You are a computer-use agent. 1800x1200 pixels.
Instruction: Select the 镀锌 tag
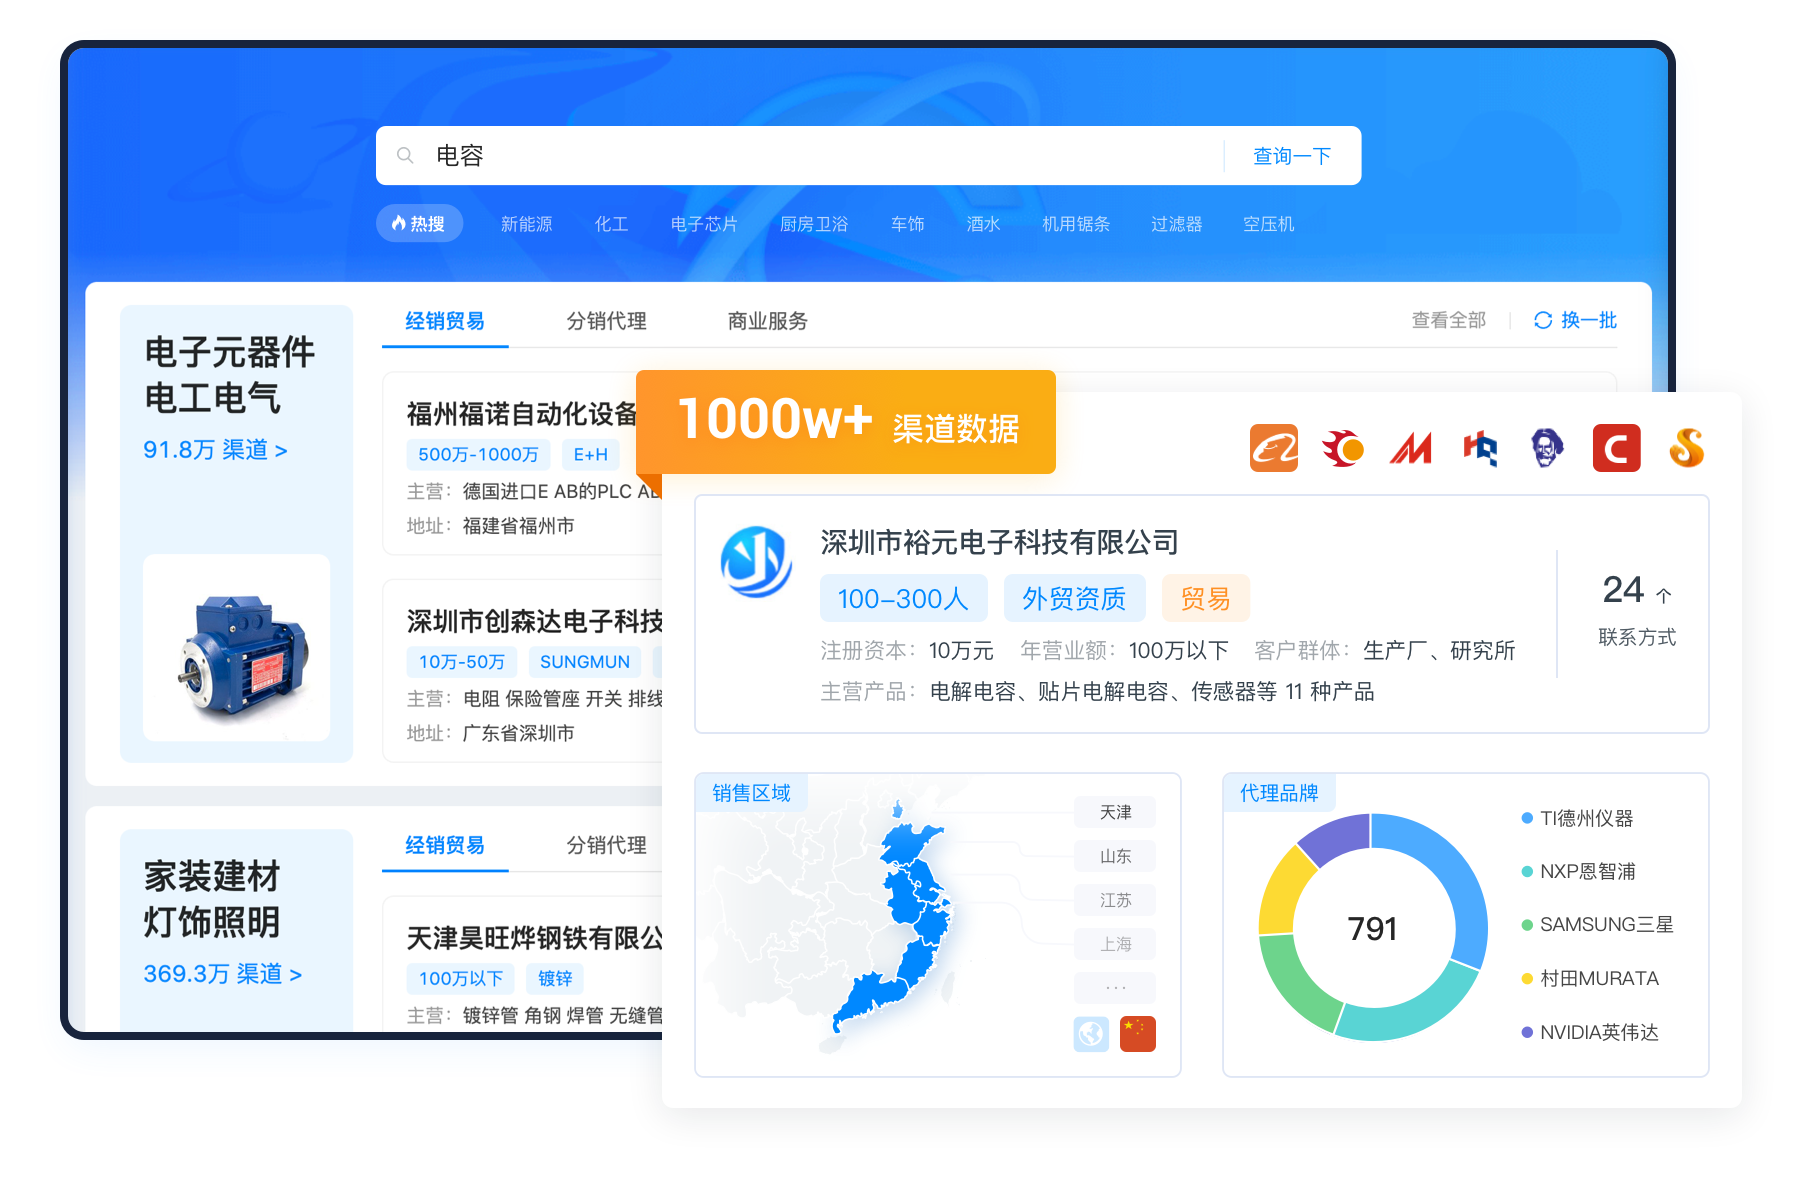point(555,978)
